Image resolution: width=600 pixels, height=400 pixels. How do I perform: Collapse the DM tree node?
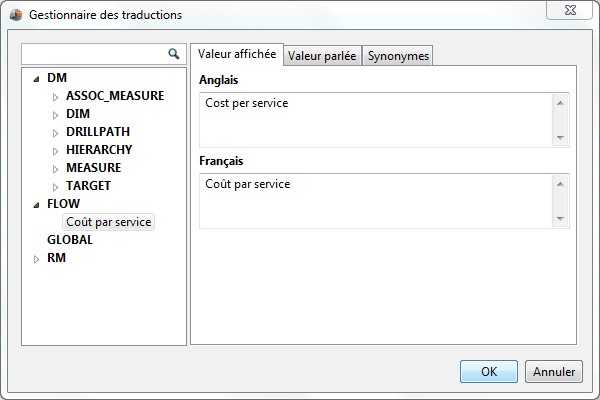37,78
